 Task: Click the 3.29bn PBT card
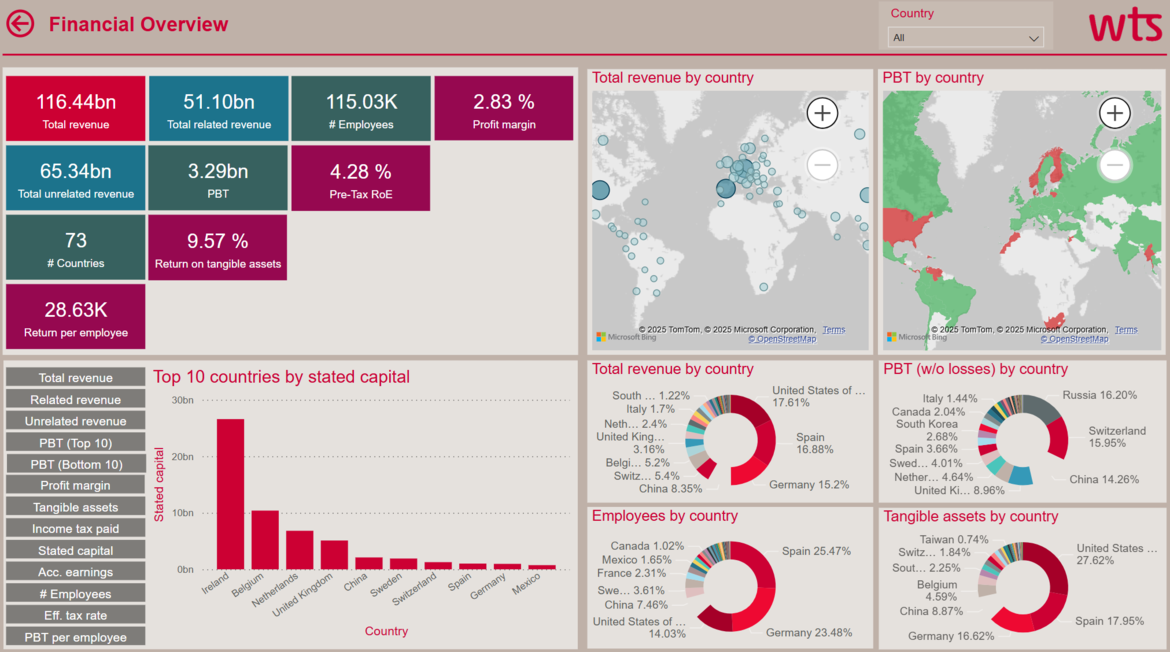(218, 178)
